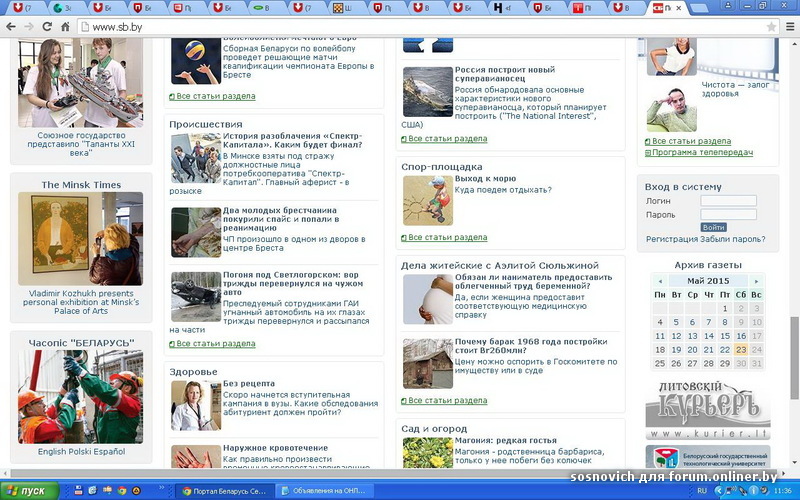The image size is (800, 500).
Task: Launch Chrome from the quick launch bar
Action: point(121,491)
